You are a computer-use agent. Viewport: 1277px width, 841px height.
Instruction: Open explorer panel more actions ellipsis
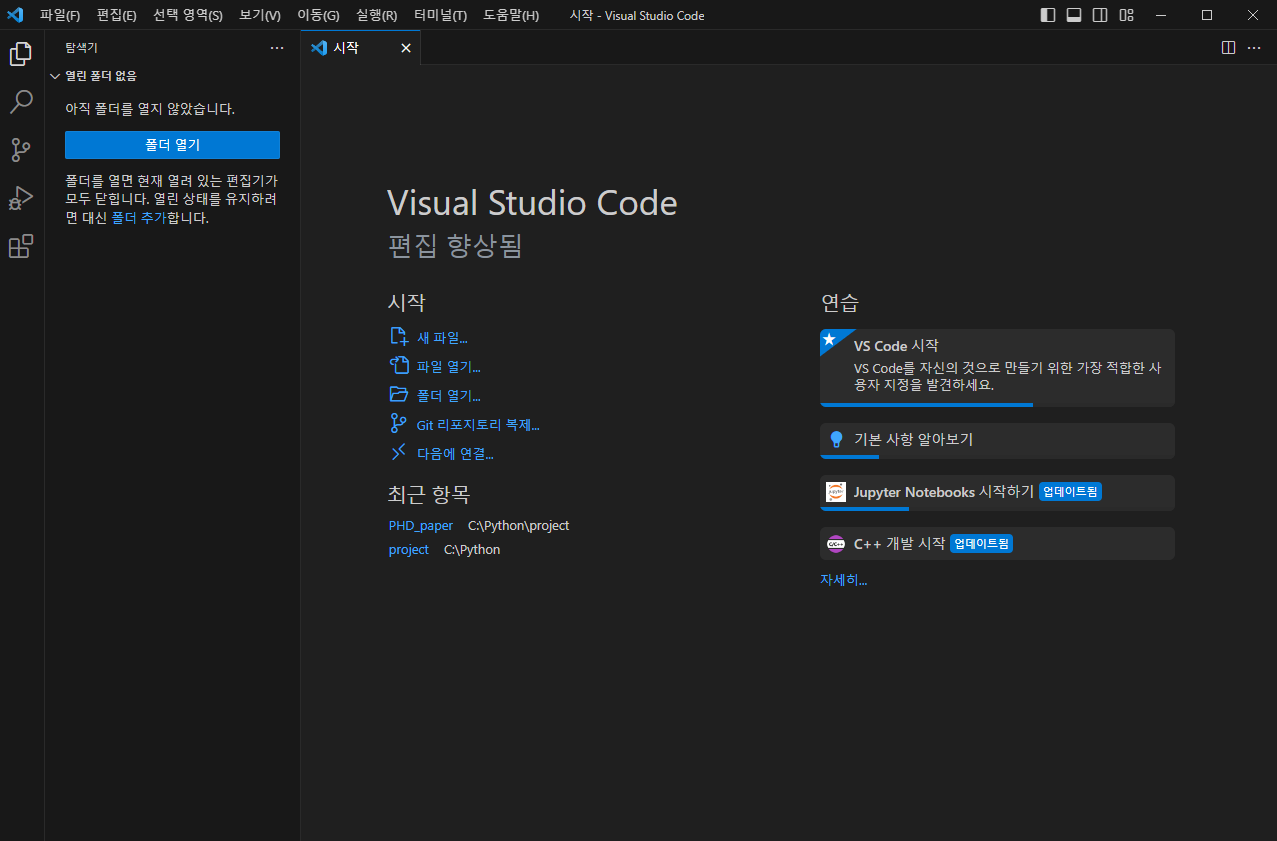click(x=277, y=47)
